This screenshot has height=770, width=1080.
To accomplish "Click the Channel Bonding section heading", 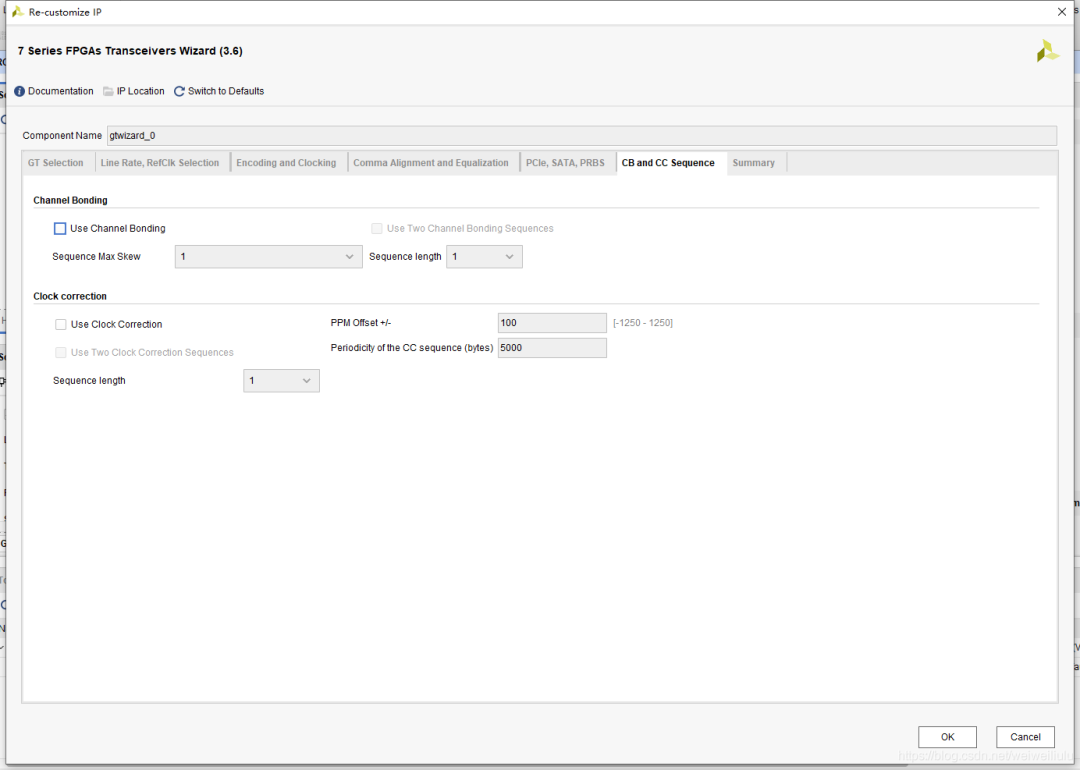I will 70,200.
